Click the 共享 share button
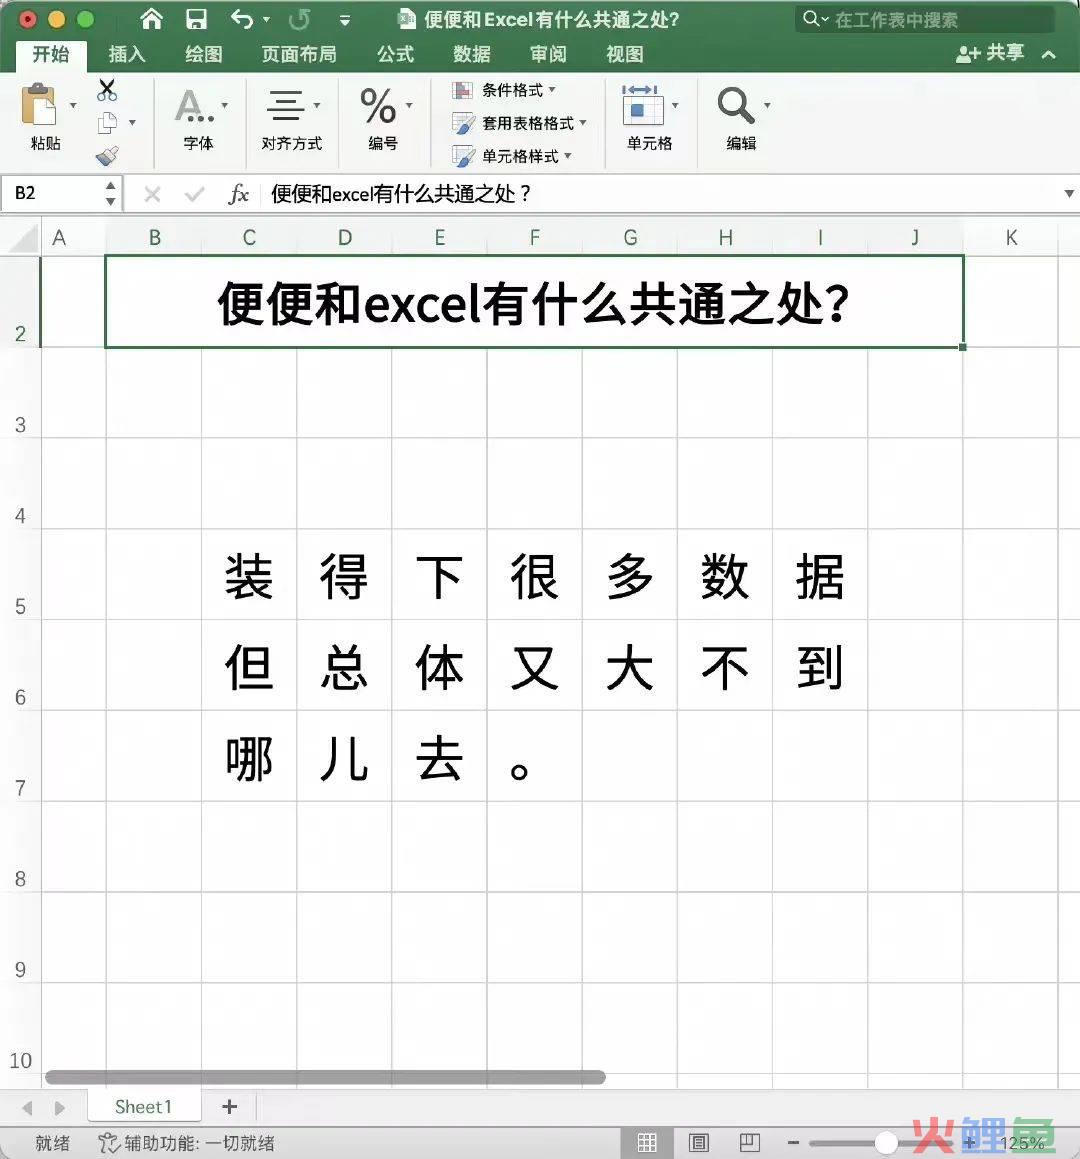1080x1159 pixels. click(990, 53)
